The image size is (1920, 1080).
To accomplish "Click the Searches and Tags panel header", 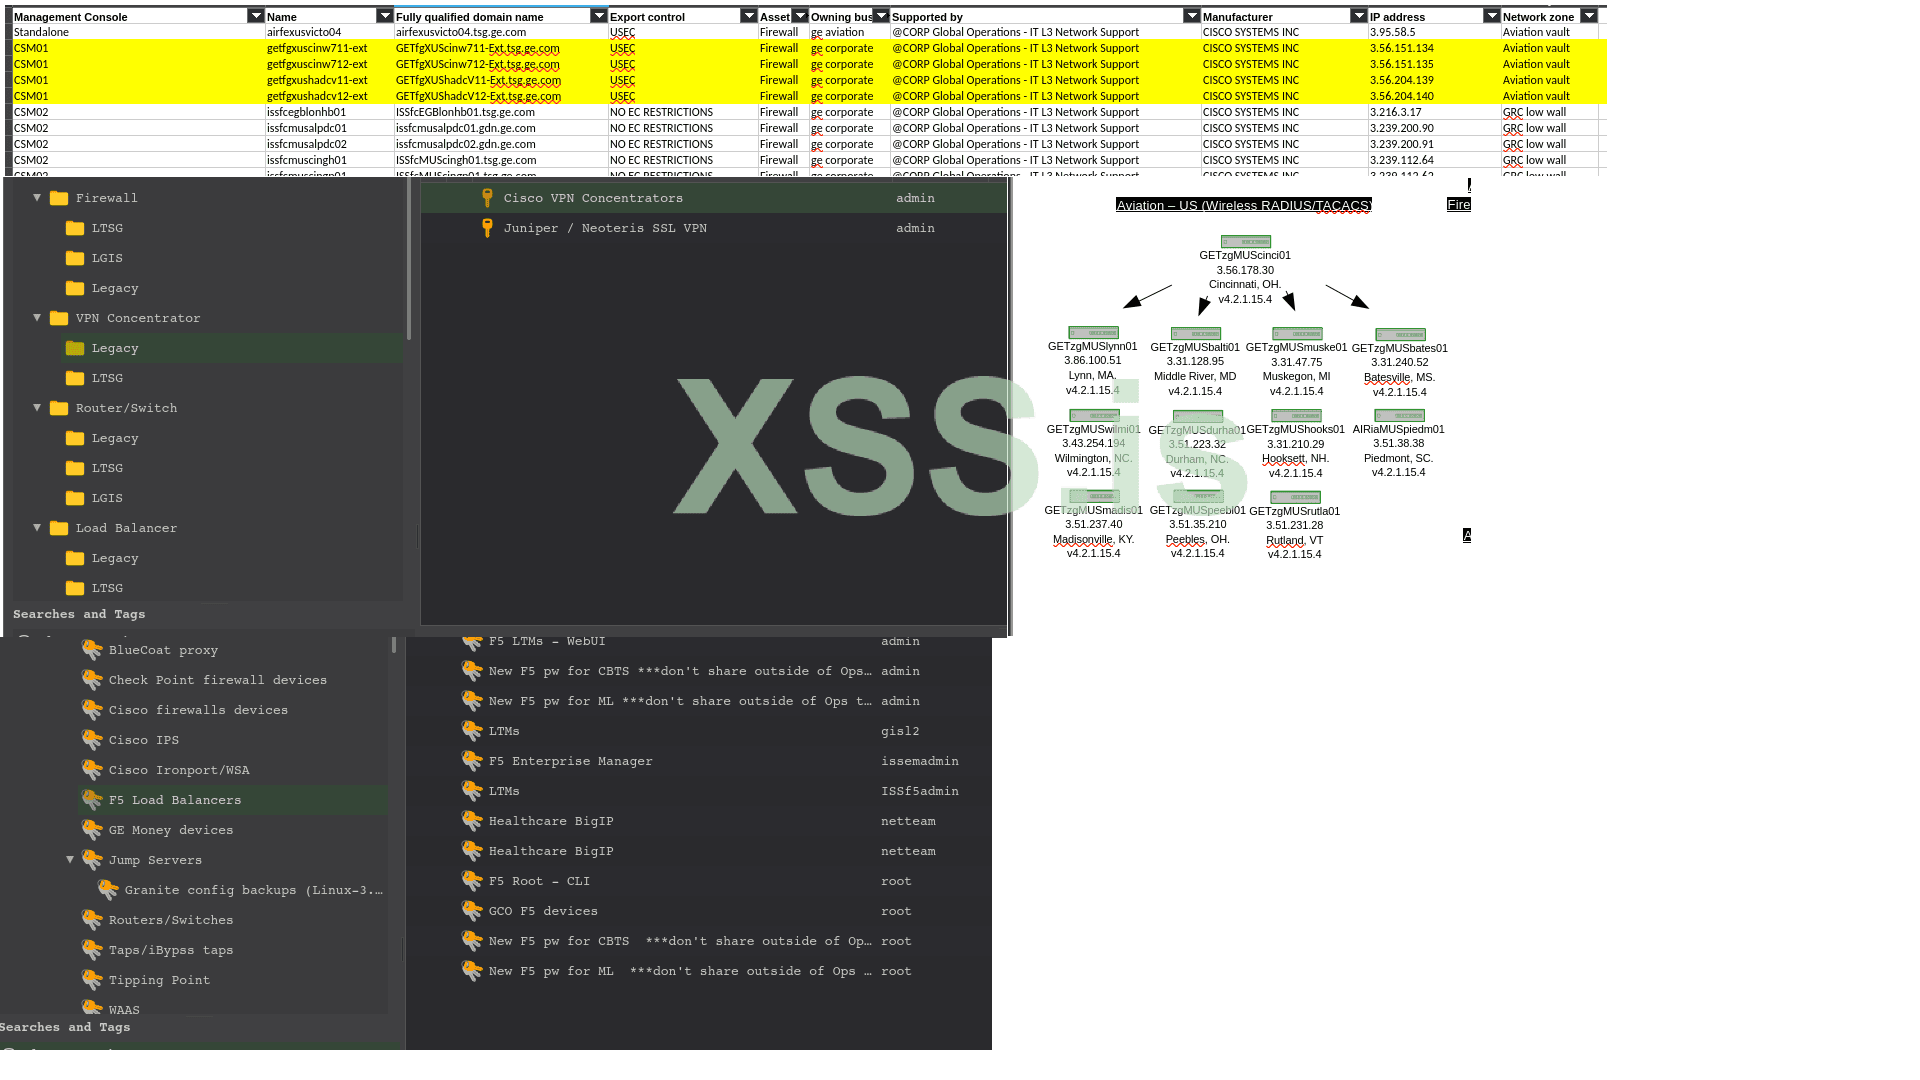I will click(x=79, y=614).
